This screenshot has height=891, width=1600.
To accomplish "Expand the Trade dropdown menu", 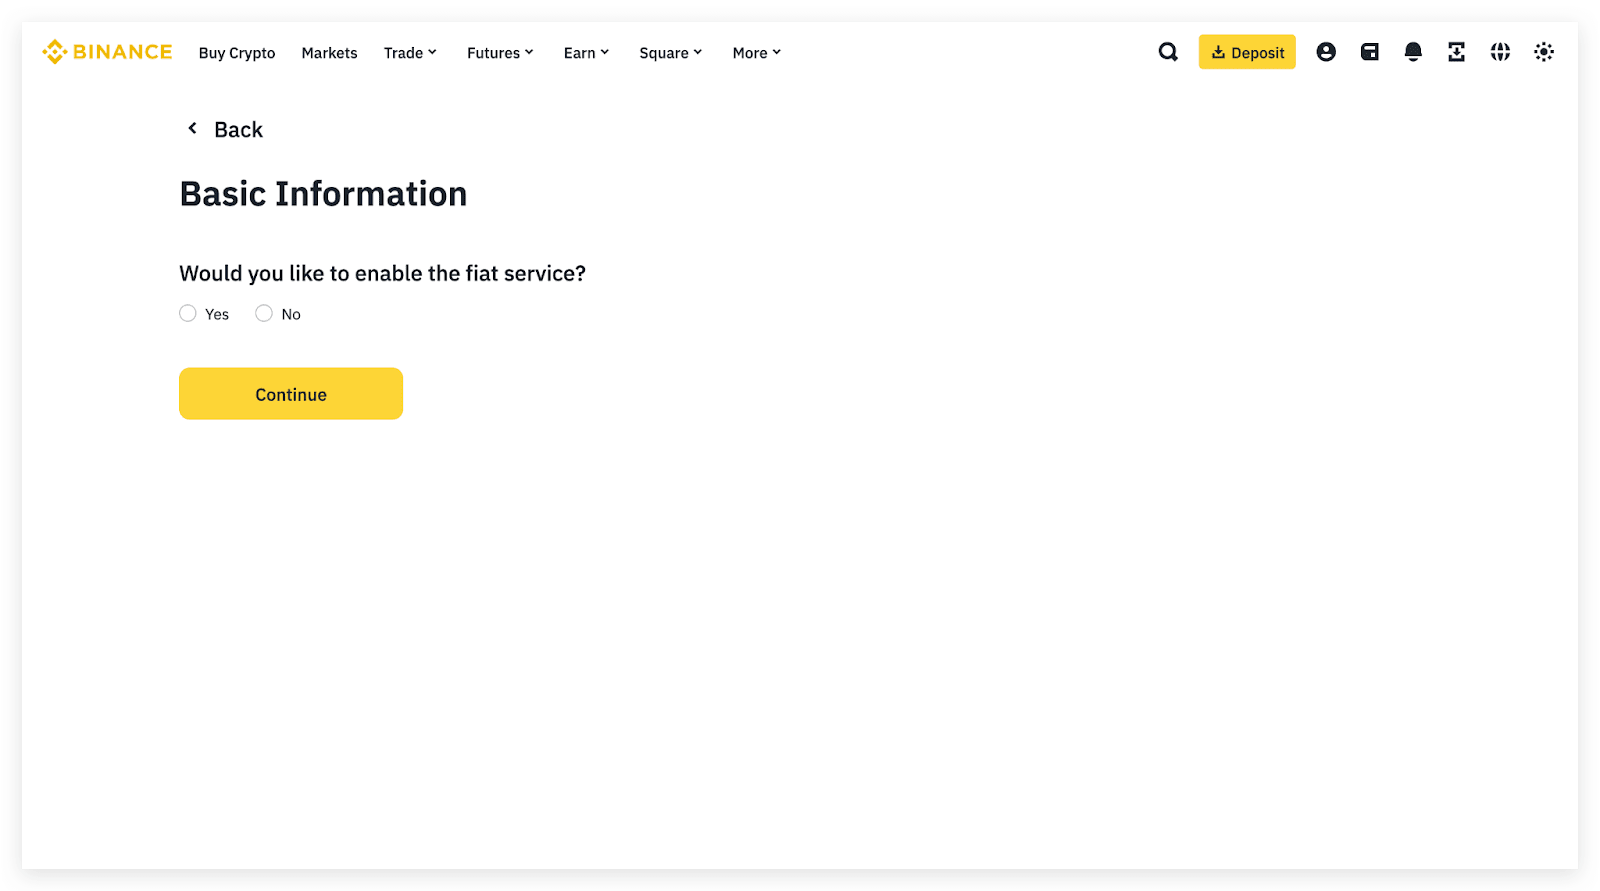I will (410, 53).
